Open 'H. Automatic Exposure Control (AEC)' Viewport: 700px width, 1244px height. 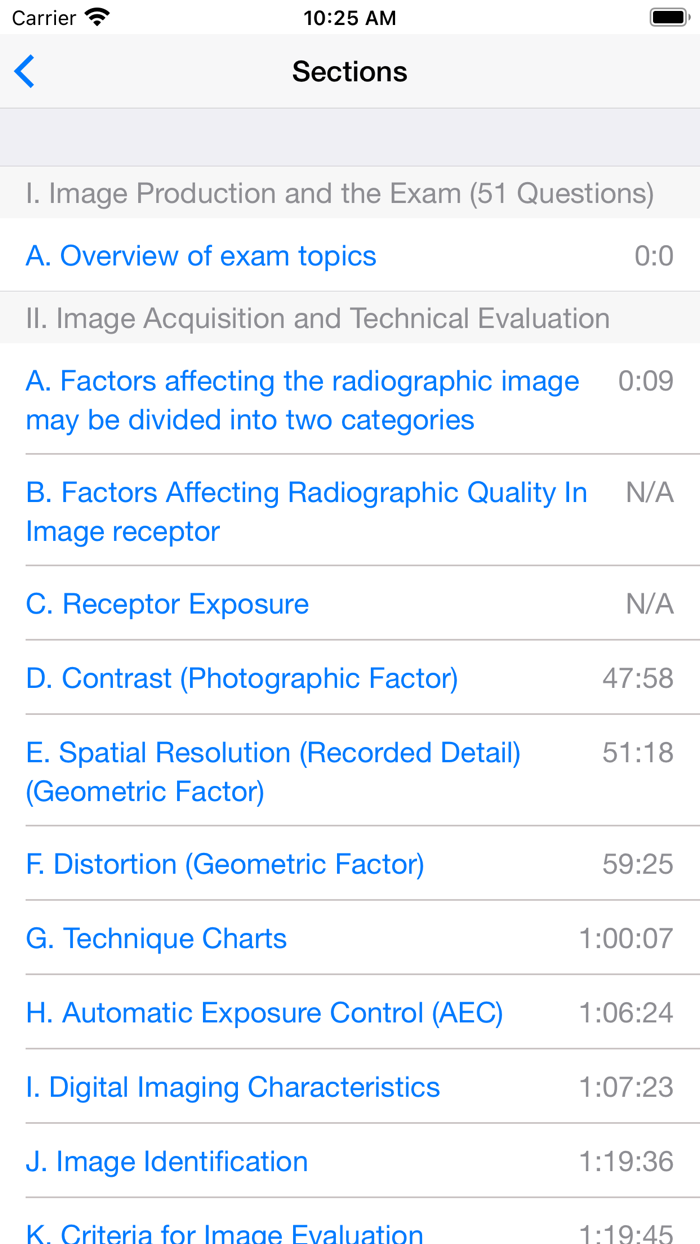click(264, 1013)
